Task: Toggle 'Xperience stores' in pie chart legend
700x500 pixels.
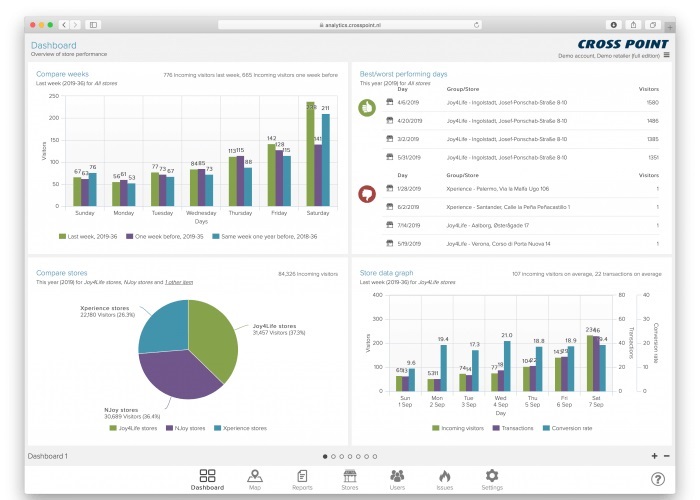Action: pos(238,428)
